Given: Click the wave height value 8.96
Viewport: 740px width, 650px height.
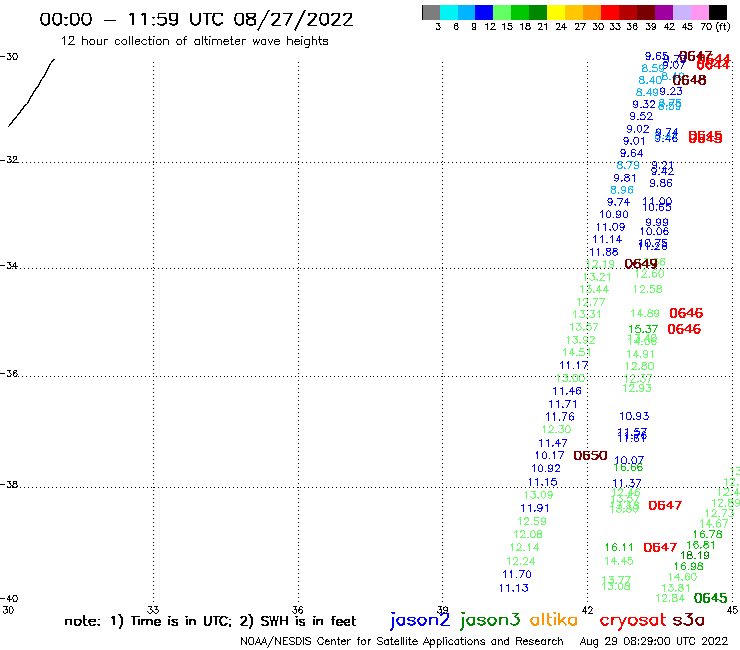Looking at the screenshot, I should click(x=622, y=190).
